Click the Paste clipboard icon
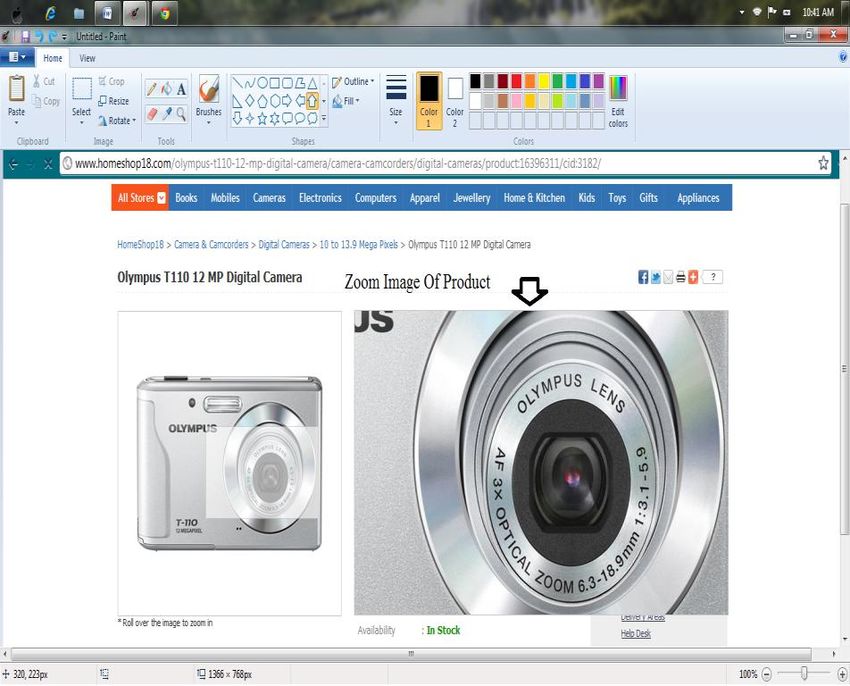The height and width of the screenshot is (686, 850). coord(17,88)
